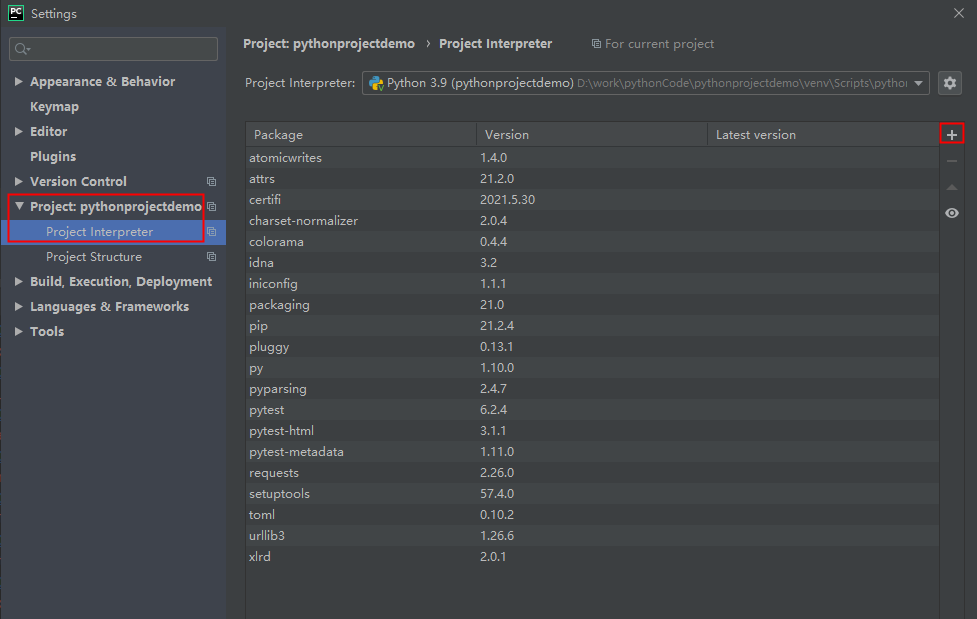Select Keymap in settings tree
Viewport: 977px width, 619px height.
pyautogui.click(x=54, y=107)
